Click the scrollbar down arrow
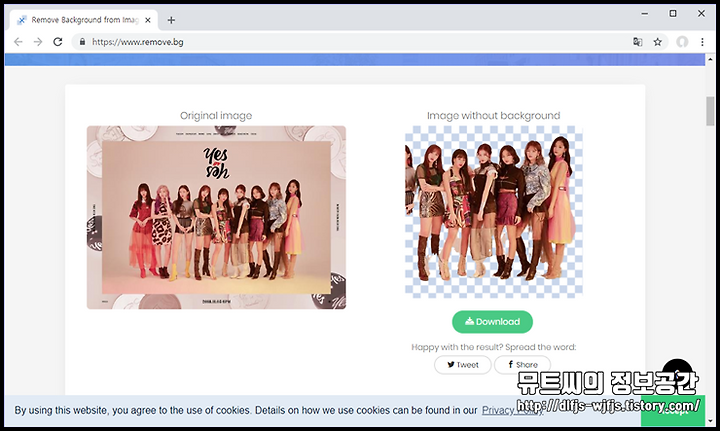The width and height of the screenshot is (720, 431). coord(710,420)
